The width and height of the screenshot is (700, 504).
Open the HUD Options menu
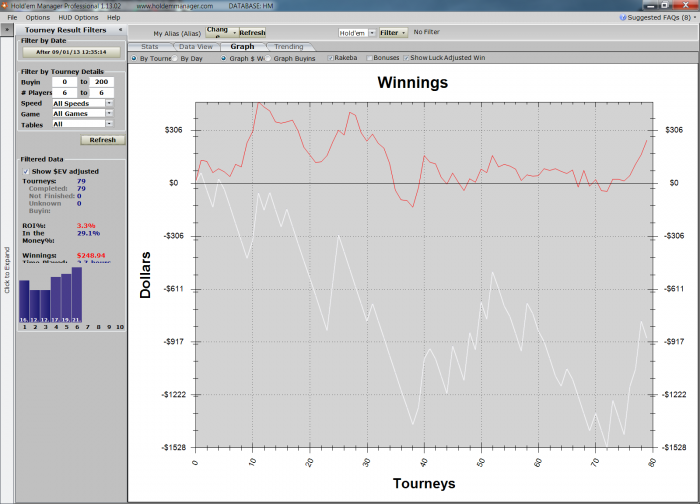coord(78,17)
